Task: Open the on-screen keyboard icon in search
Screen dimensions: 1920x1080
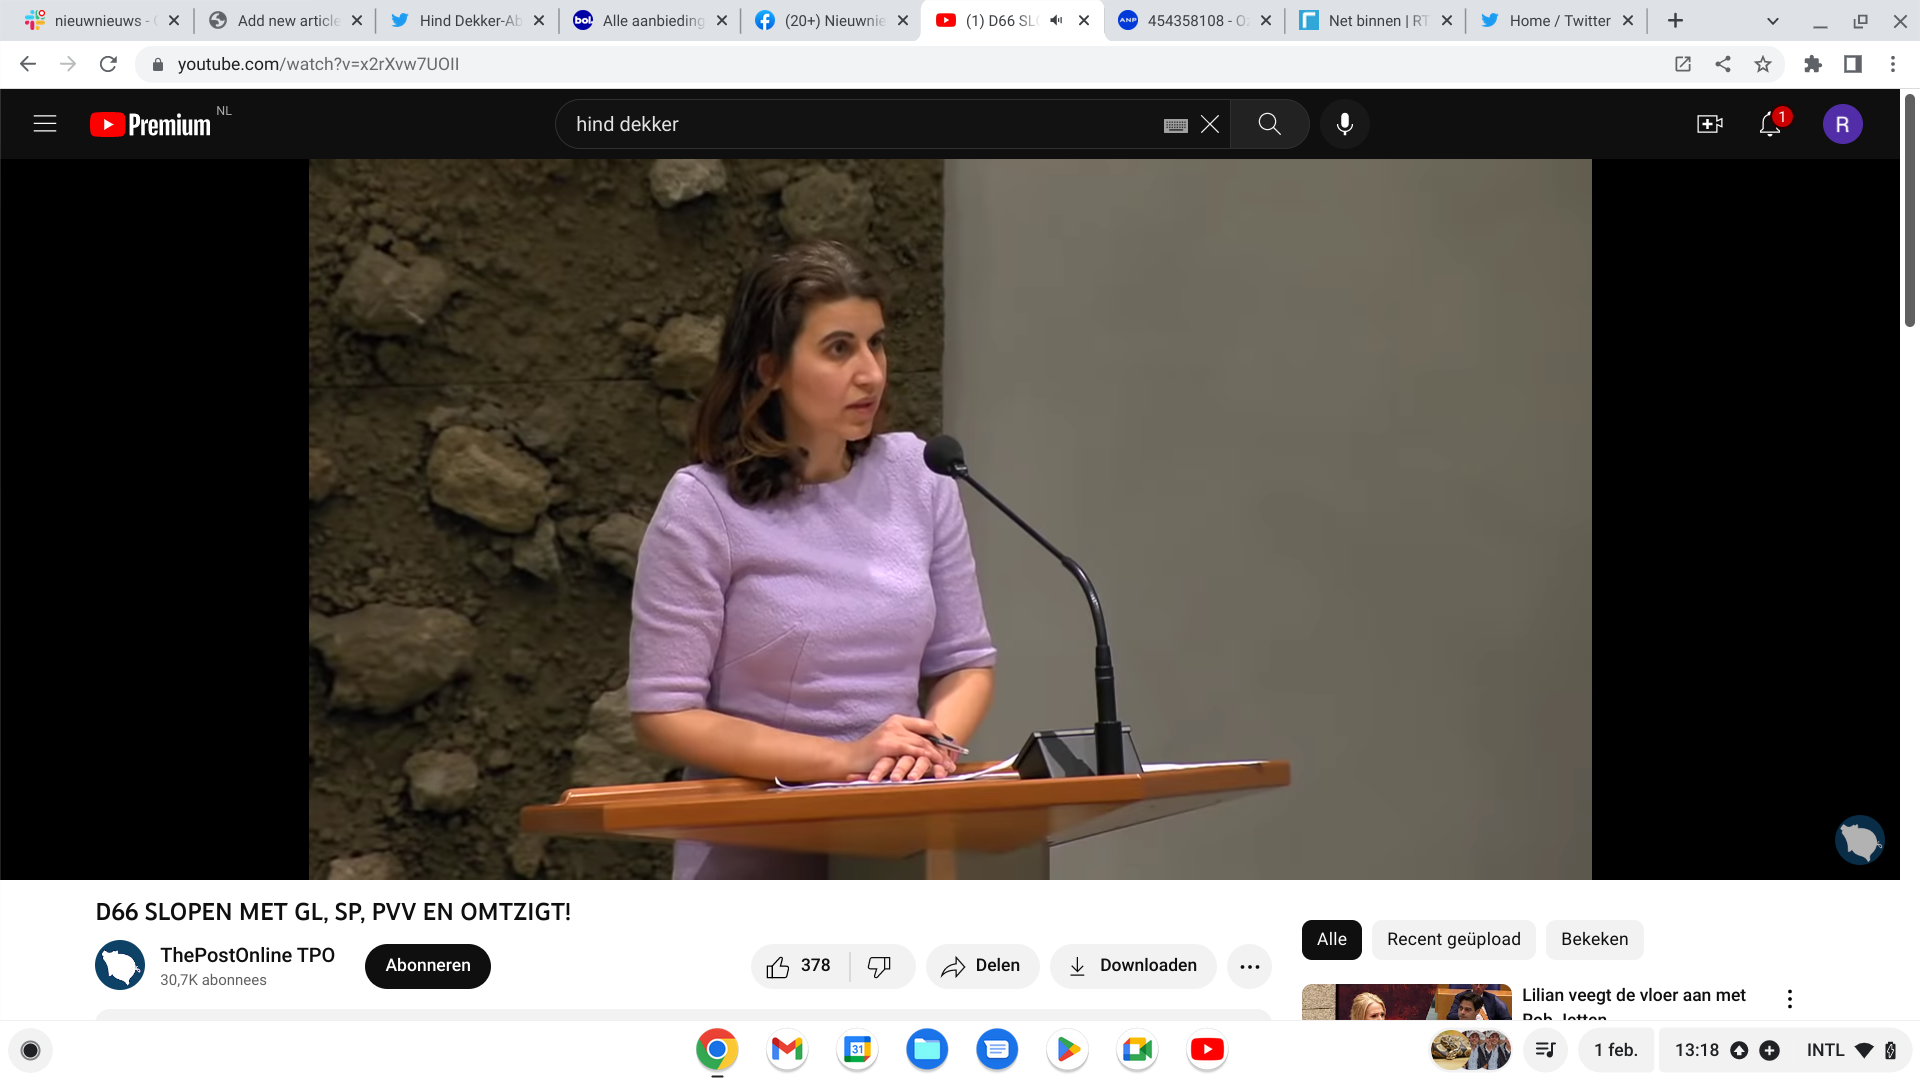Action: point(1176,125)
